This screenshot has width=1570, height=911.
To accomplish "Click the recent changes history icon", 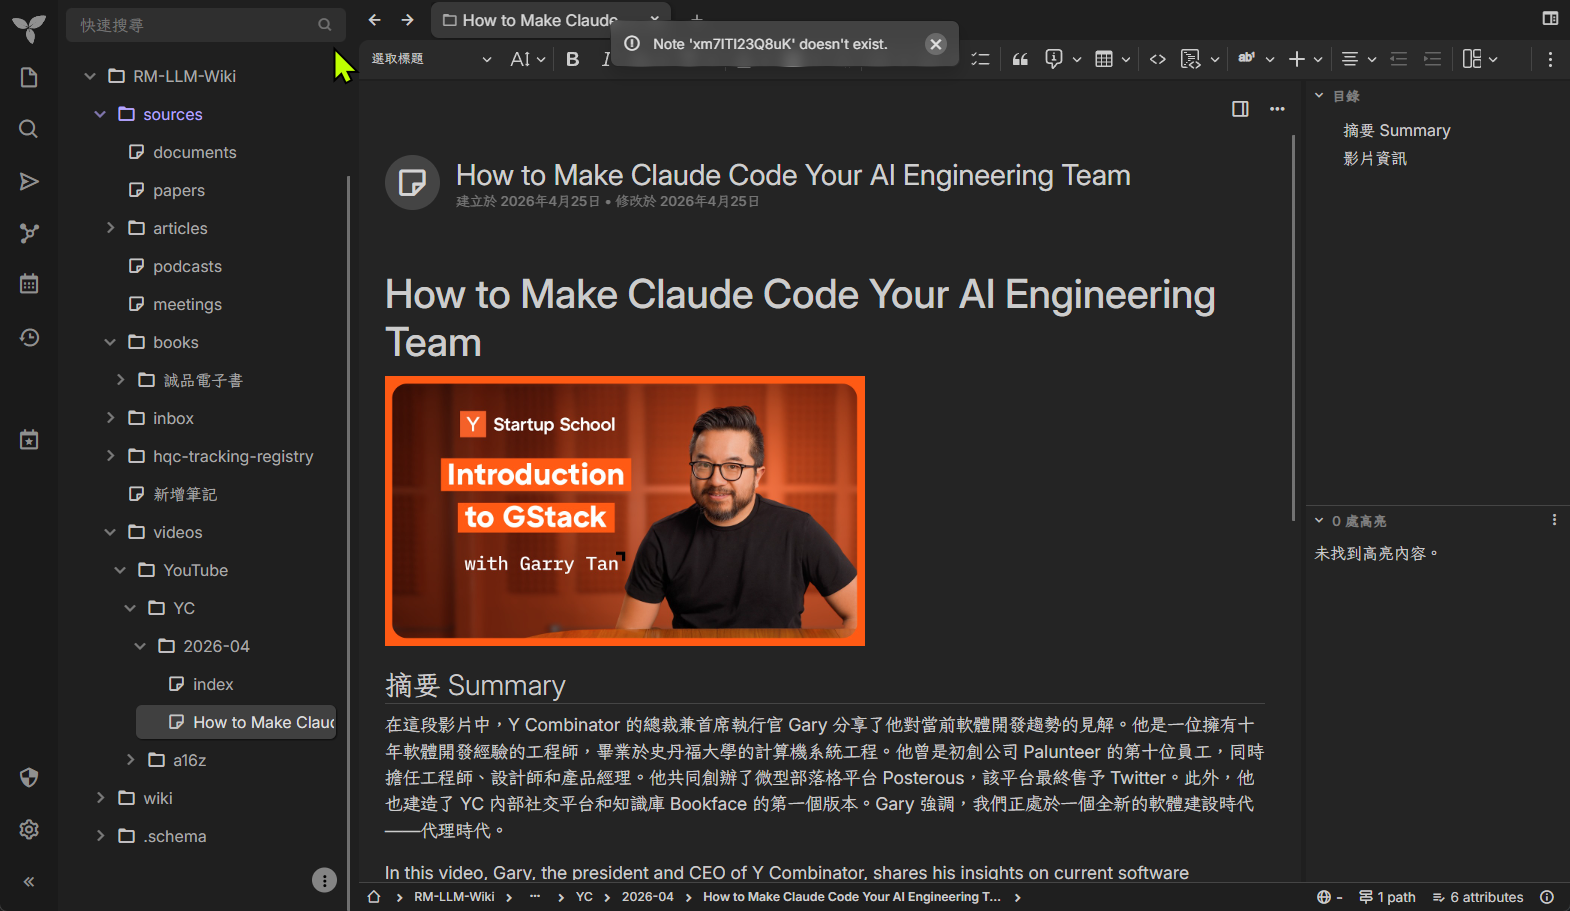I will 29,337.
